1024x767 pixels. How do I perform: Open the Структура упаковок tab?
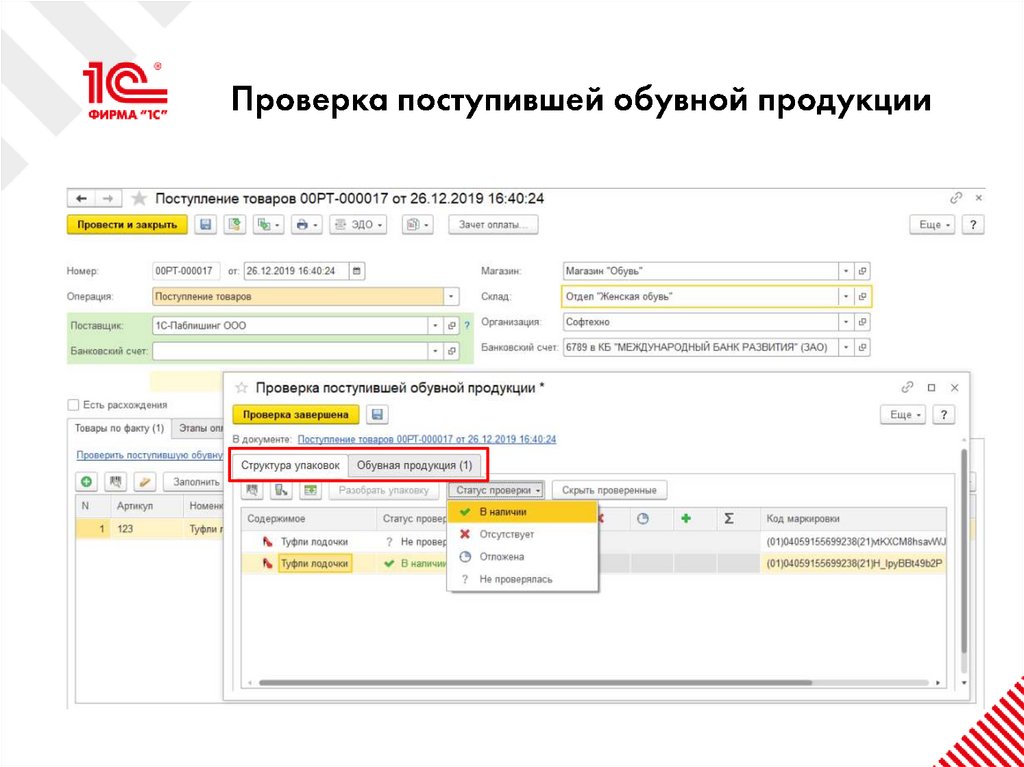(292, 465)
